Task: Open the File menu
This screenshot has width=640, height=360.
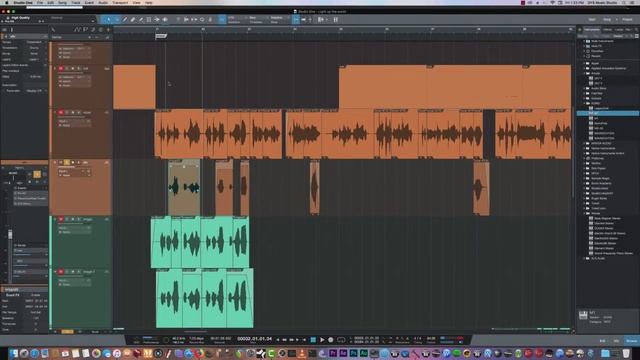Action: 40,2
